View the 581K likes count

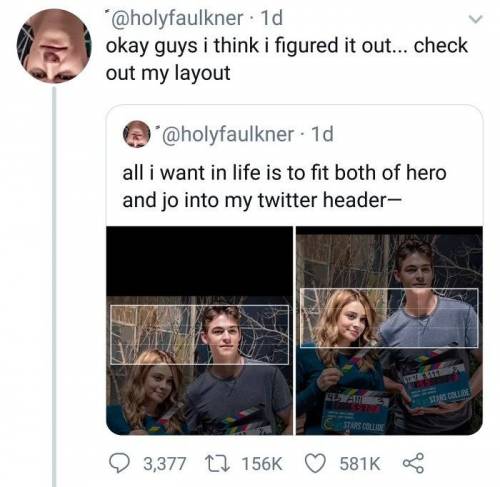pyautogui.click(x=360, y=464)
